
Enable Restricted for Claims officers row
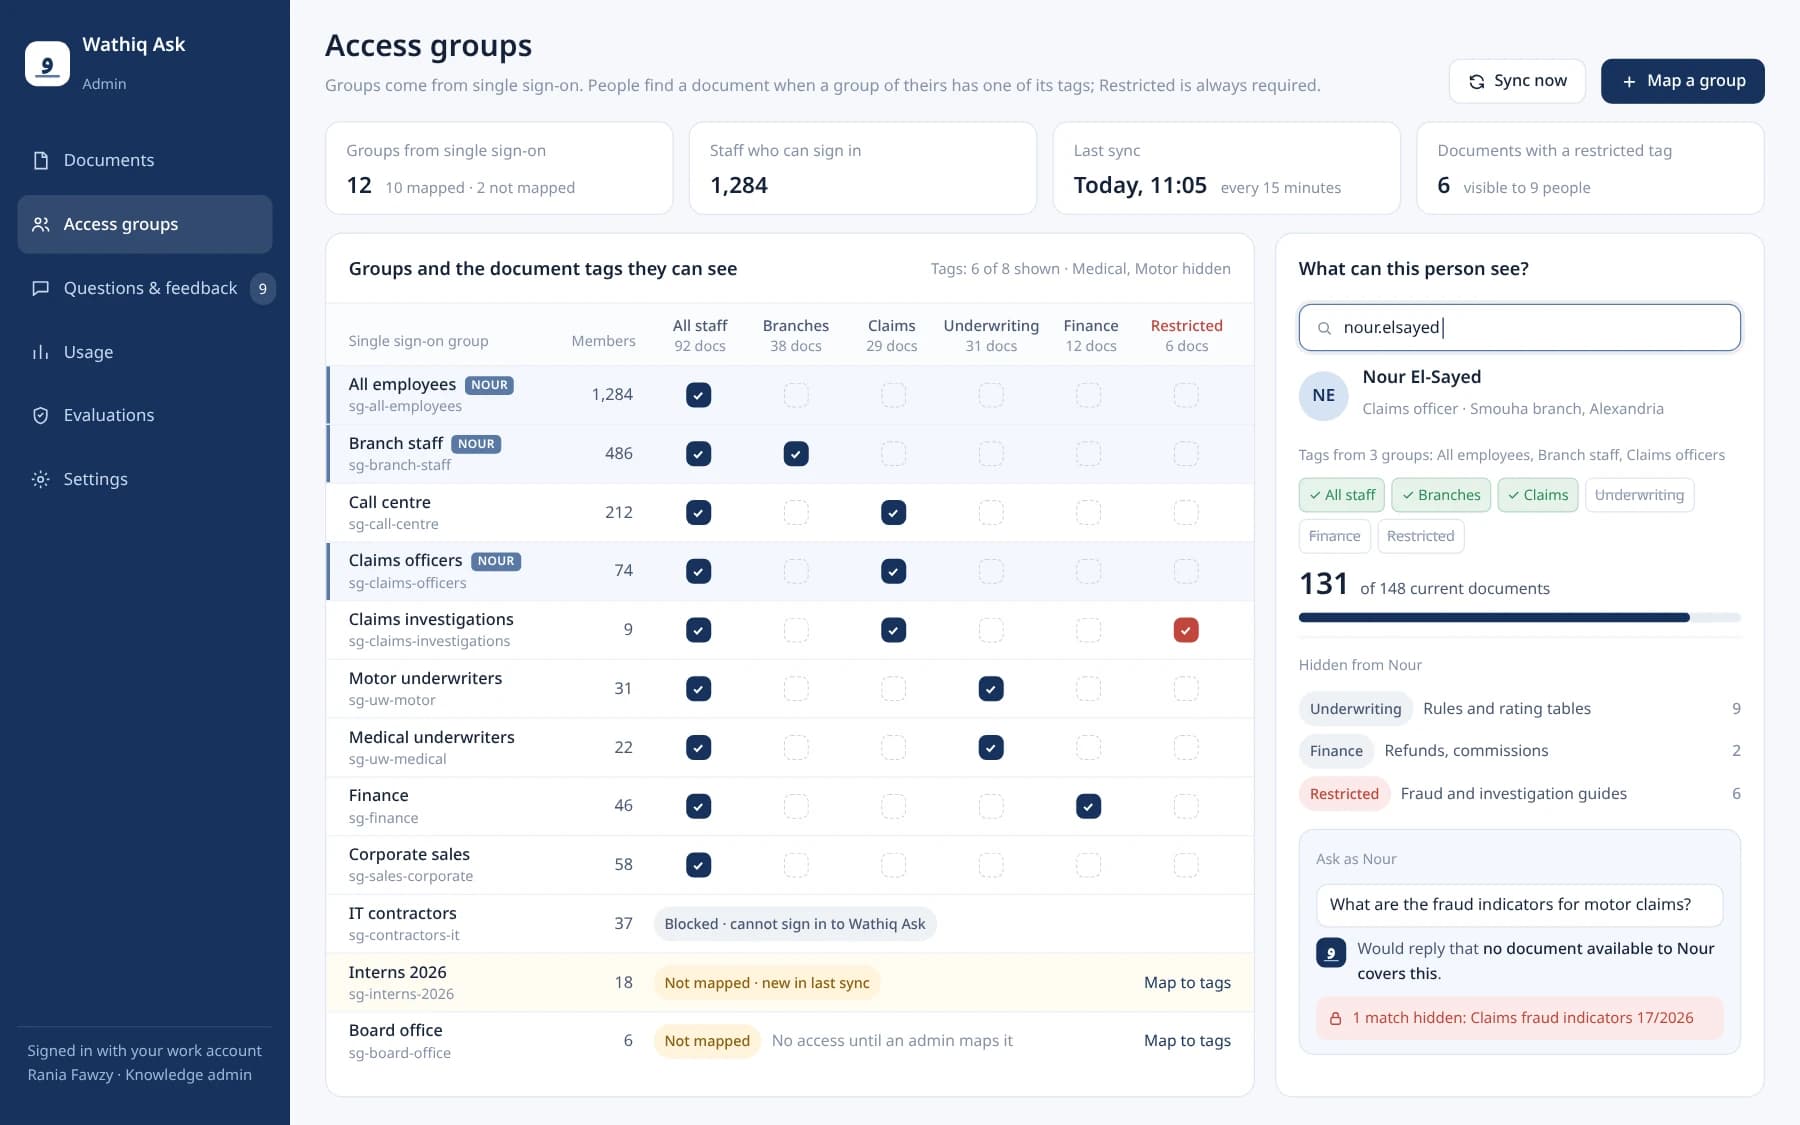[1186, 571]
